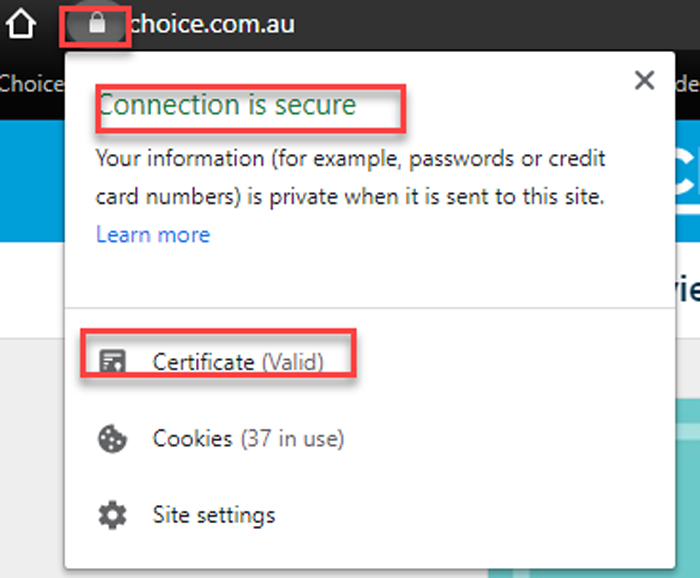The image size is (700, 578).
Task: Open Site settings from the popup
Action: [x=213, y=516]
